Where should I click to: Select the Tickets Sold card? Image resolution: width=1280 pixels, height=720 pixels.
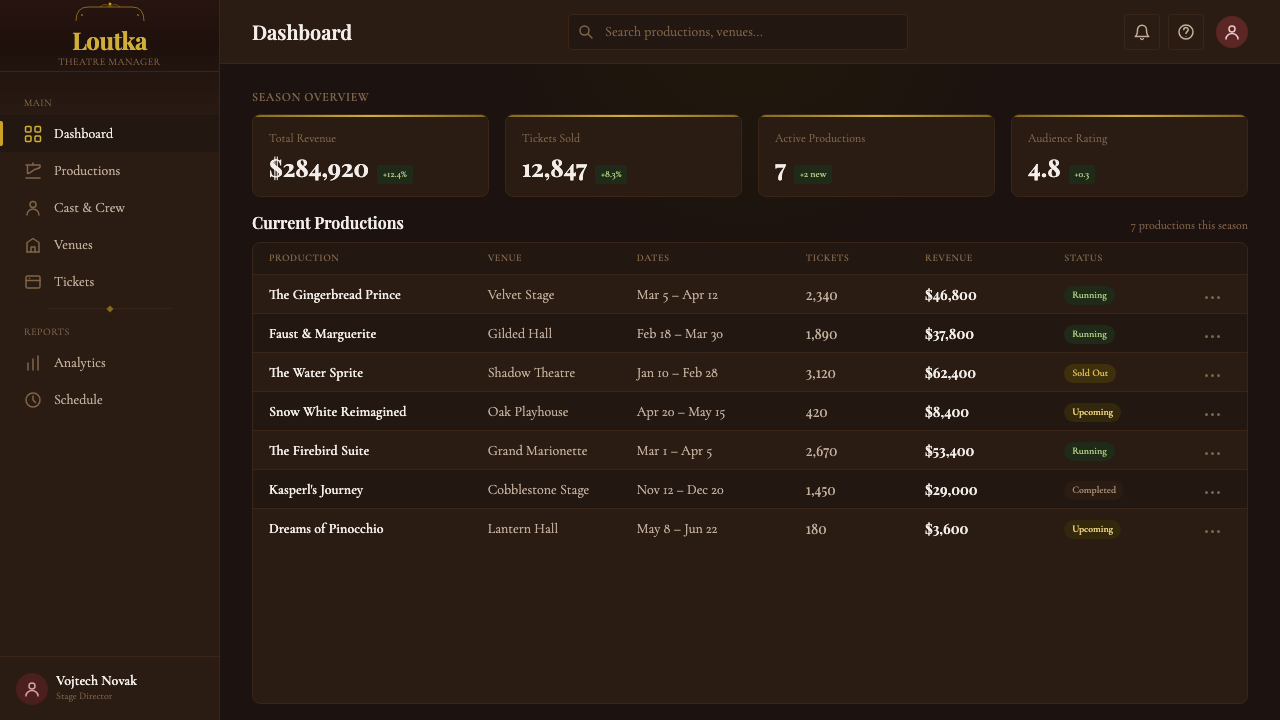pyautogui.click(x=623, y=156)
